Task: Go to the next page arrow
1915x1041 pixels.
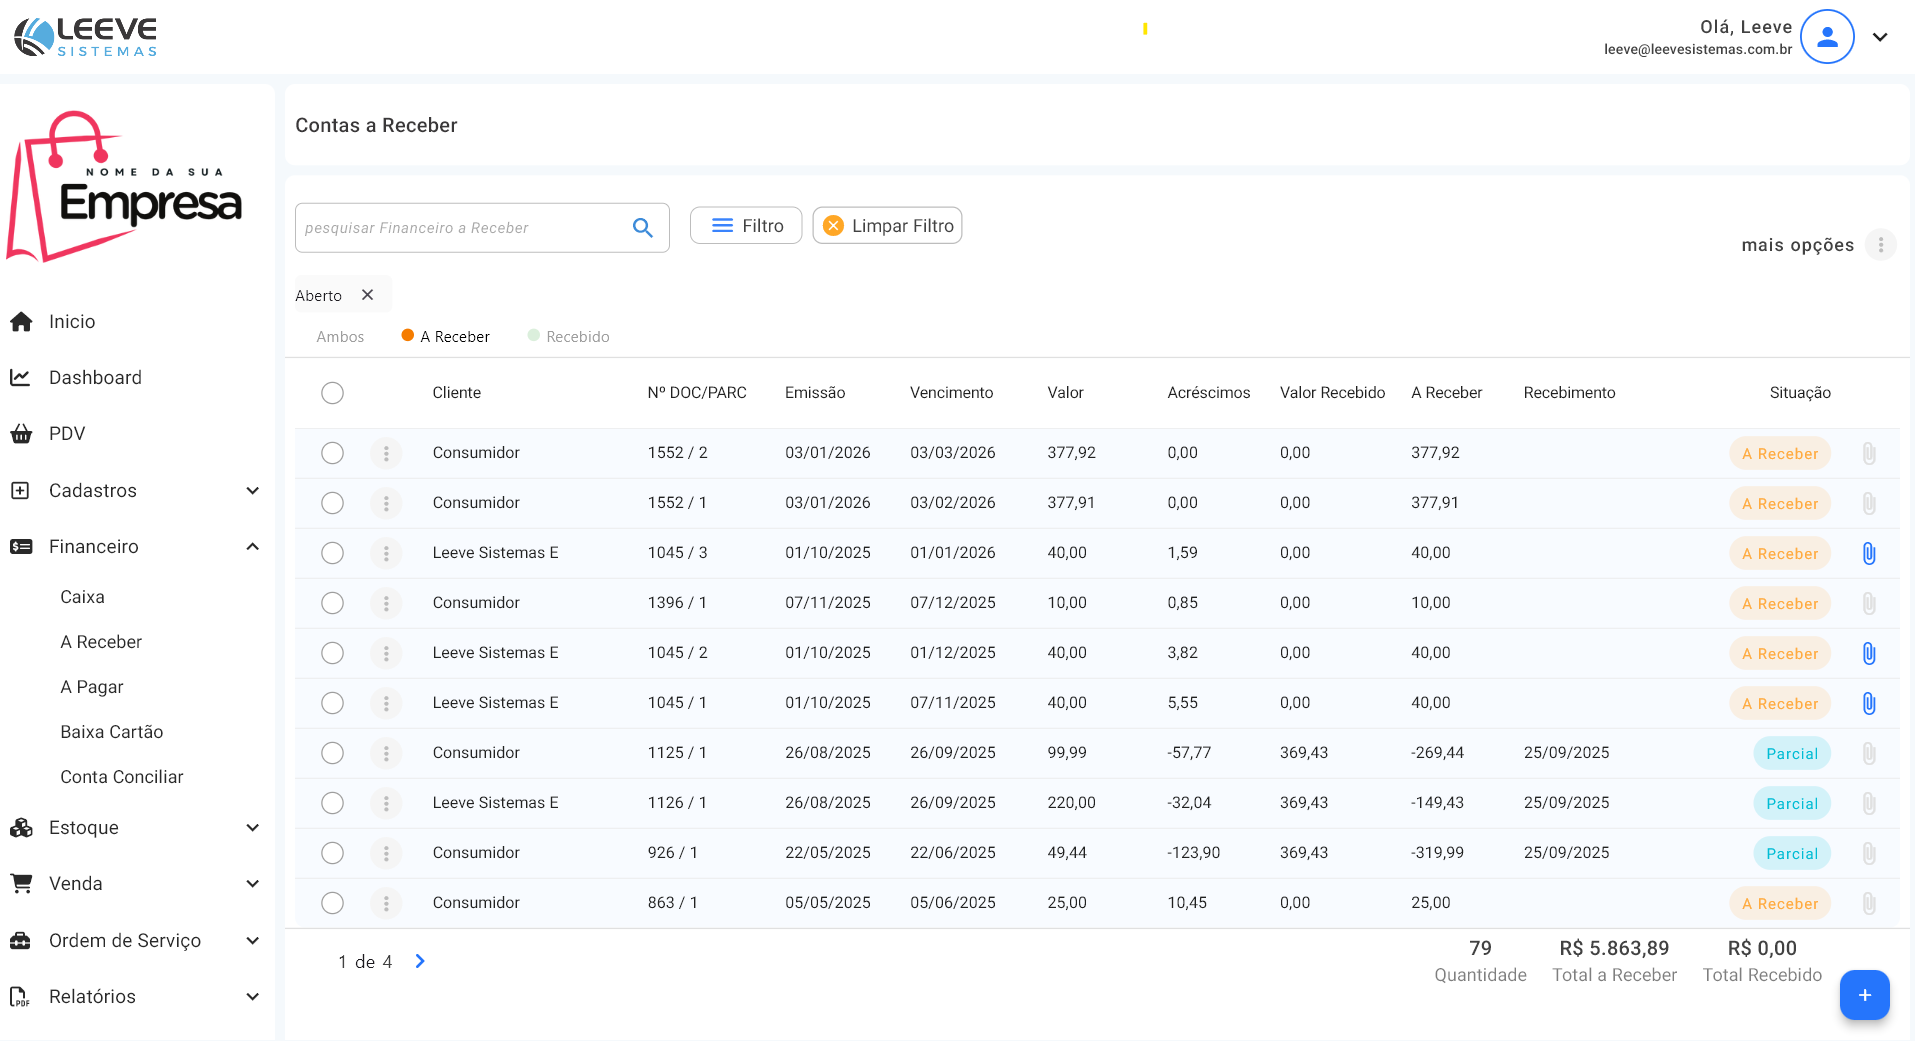Action: tap(420, 961)
